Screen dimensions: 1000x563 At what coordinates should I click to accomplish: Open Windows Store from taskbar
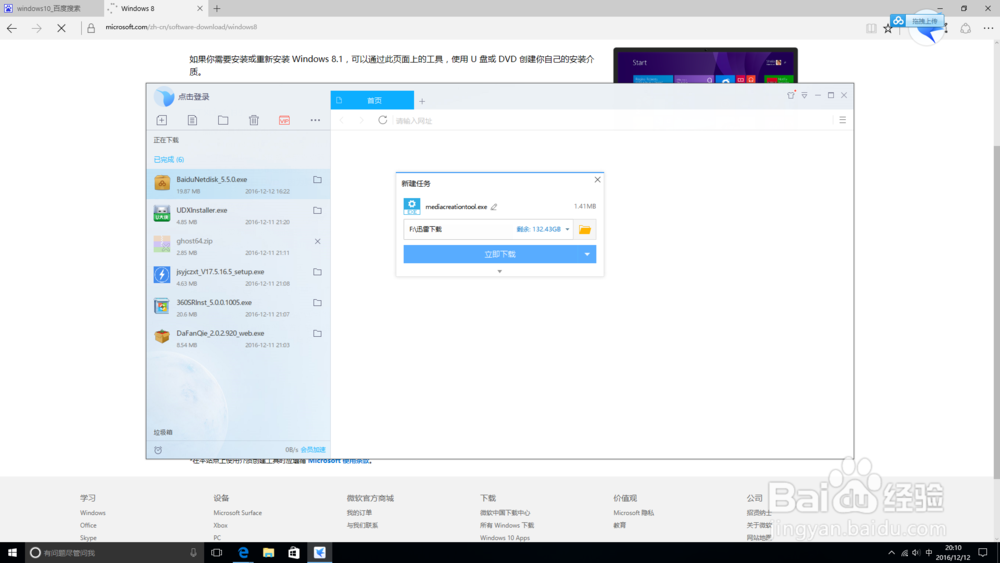click(293, 552)
